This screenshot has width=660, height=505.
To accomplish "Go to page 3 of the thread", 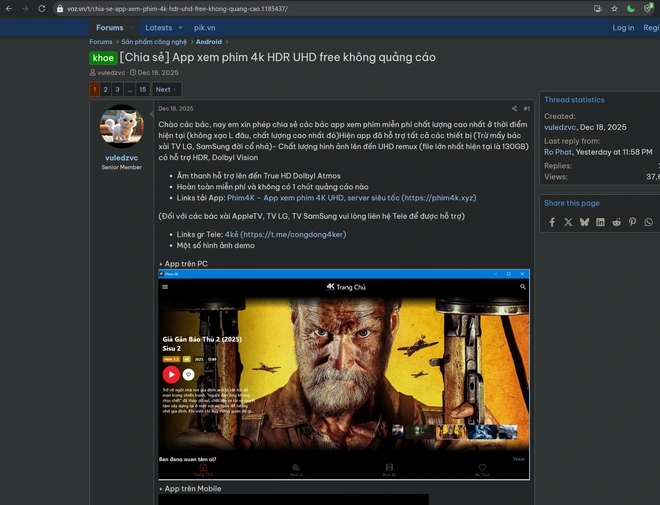I will tap(117, 89).
